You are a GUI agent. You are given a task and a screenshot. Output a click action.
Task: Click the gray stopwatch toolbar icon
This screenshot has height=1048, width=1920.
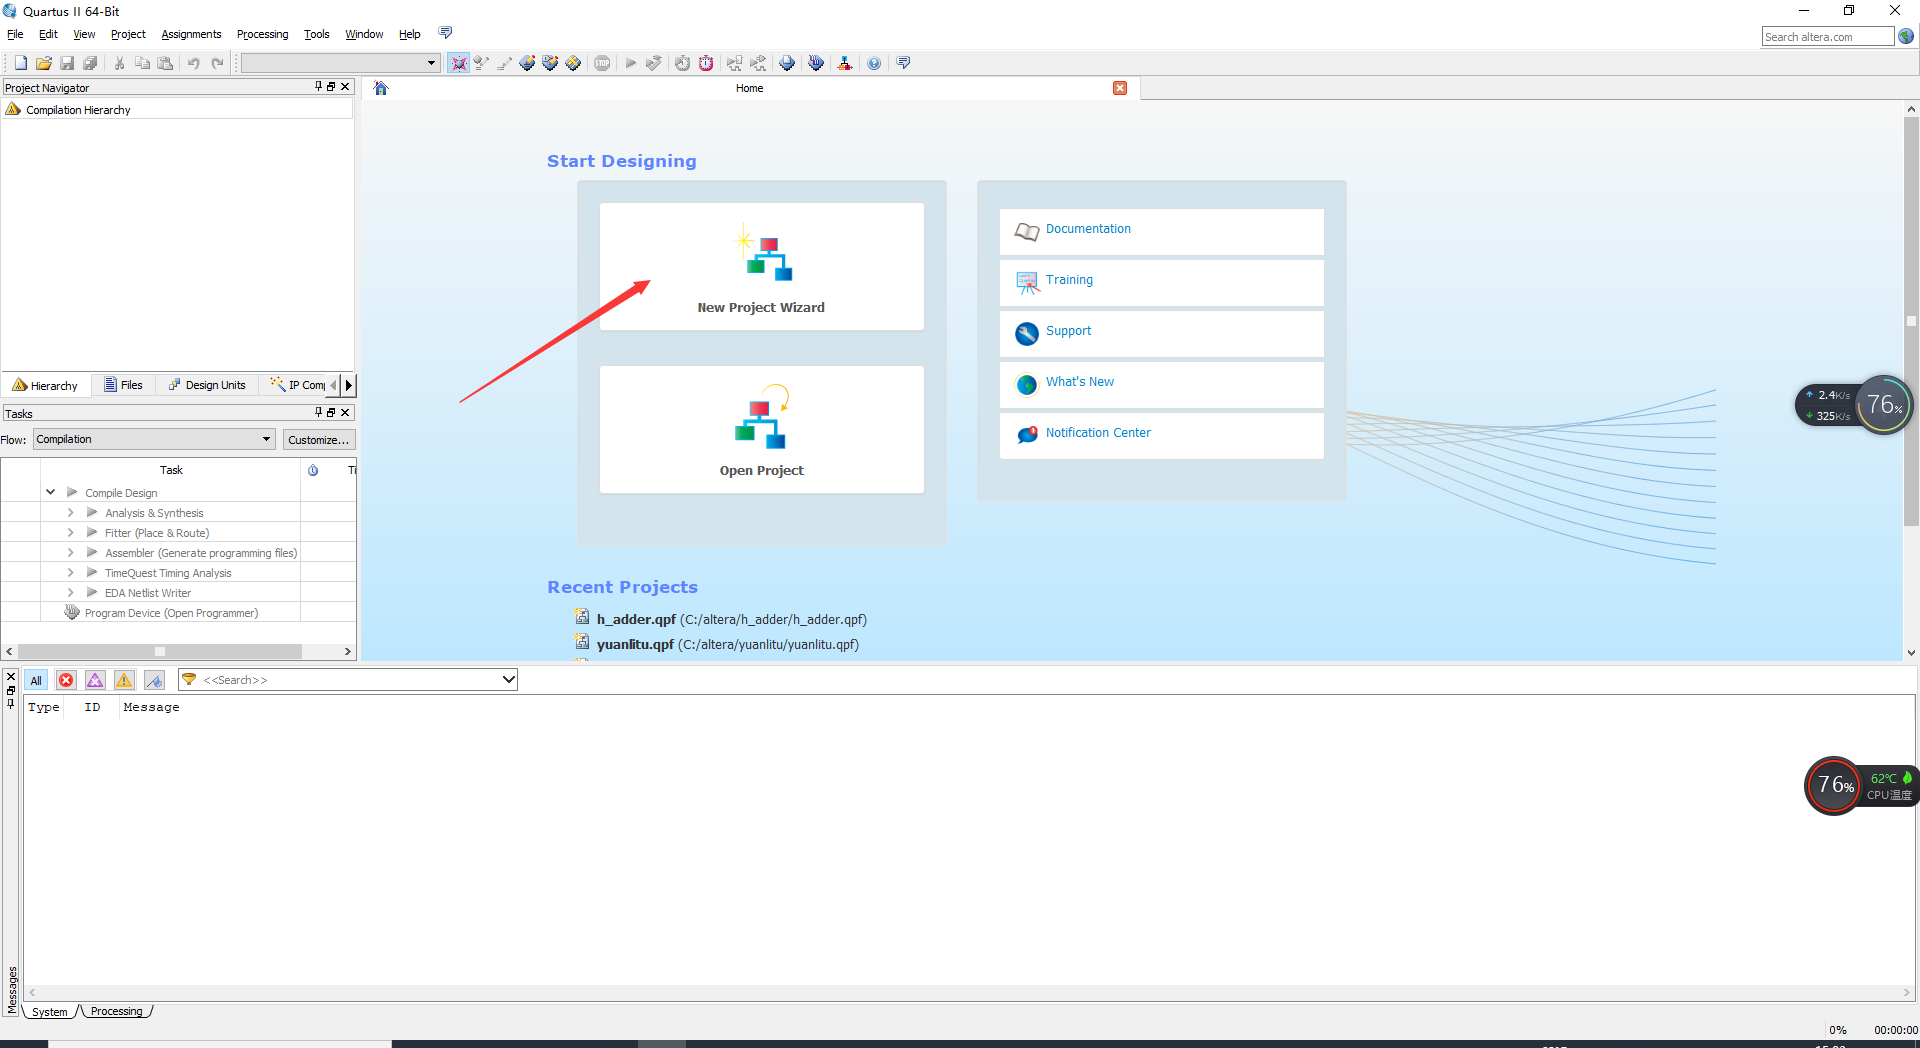coord(682,63)
